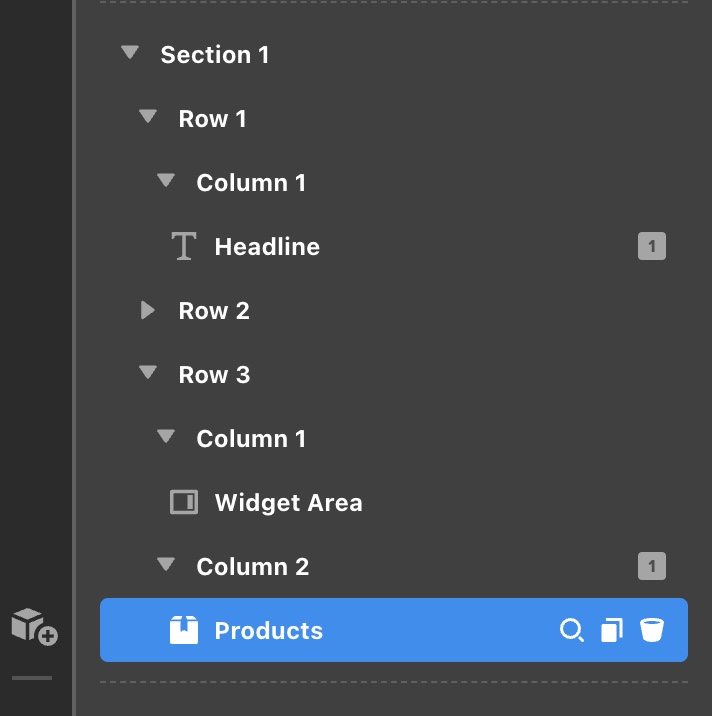Click the badge next to Column 2

coord(652,567)
